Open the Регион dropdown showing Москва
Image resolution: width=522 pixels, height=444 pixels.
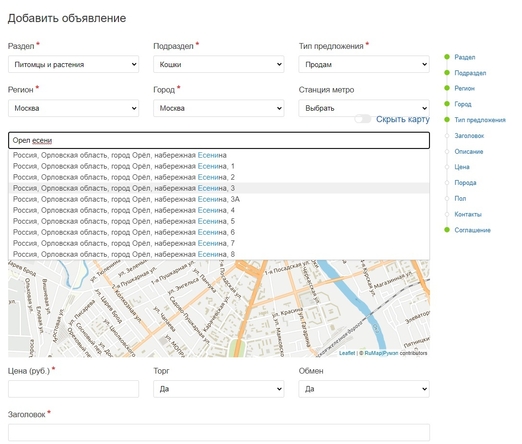coord(73,108)
